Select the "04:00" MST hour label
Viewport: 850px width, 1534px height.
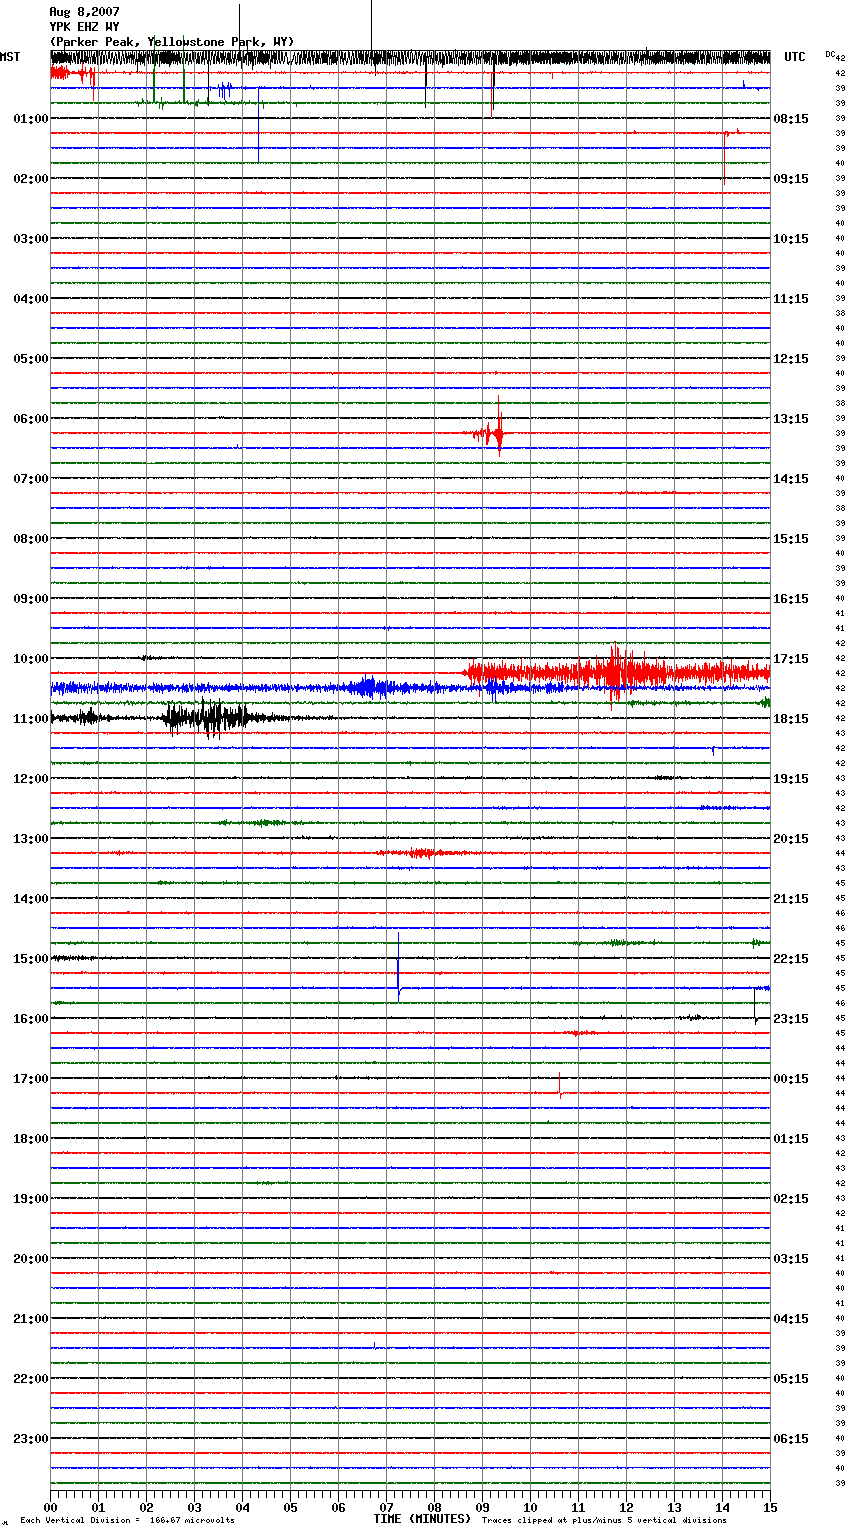click(30, 299)
